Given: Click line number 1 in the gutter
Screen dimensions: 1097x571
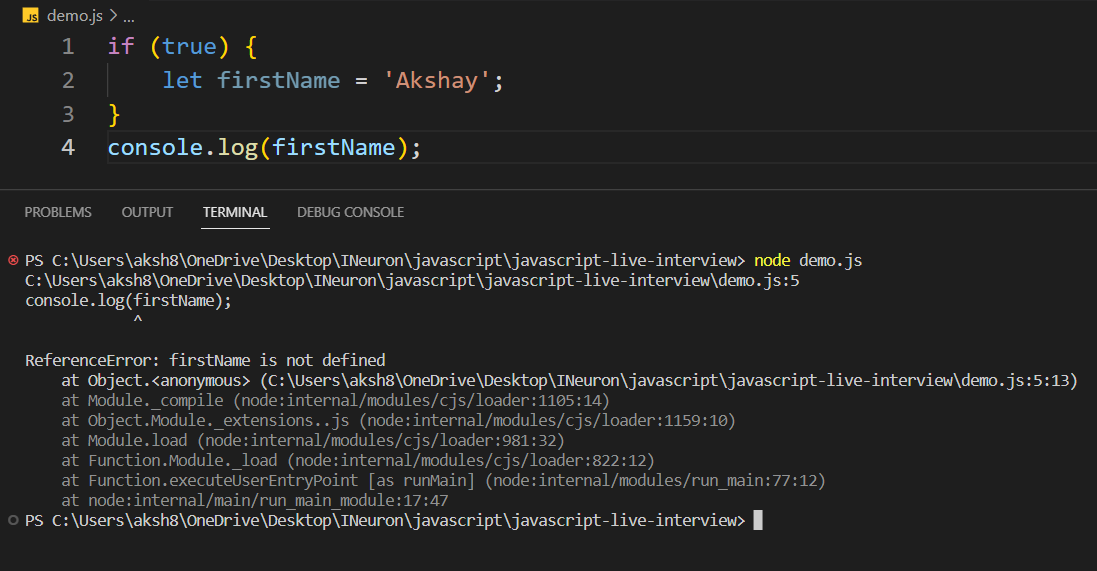Looking at the screenshot, I should (x=68, y=46).
